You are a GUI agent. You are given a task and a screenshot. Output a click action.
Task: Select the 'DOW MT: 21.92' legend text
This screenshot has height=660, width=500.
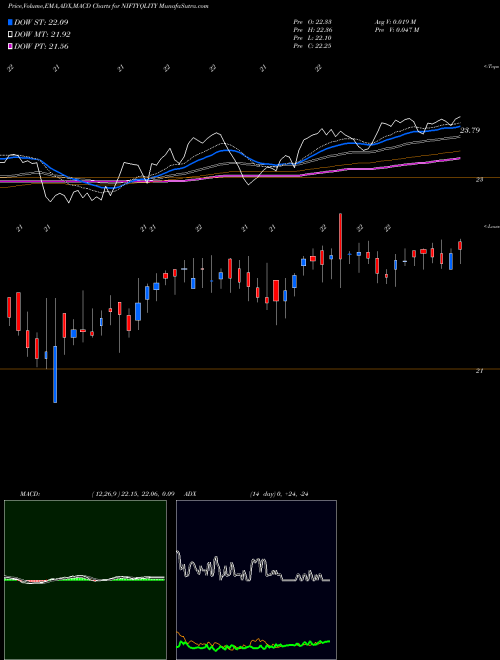click(x=43, y=35)
